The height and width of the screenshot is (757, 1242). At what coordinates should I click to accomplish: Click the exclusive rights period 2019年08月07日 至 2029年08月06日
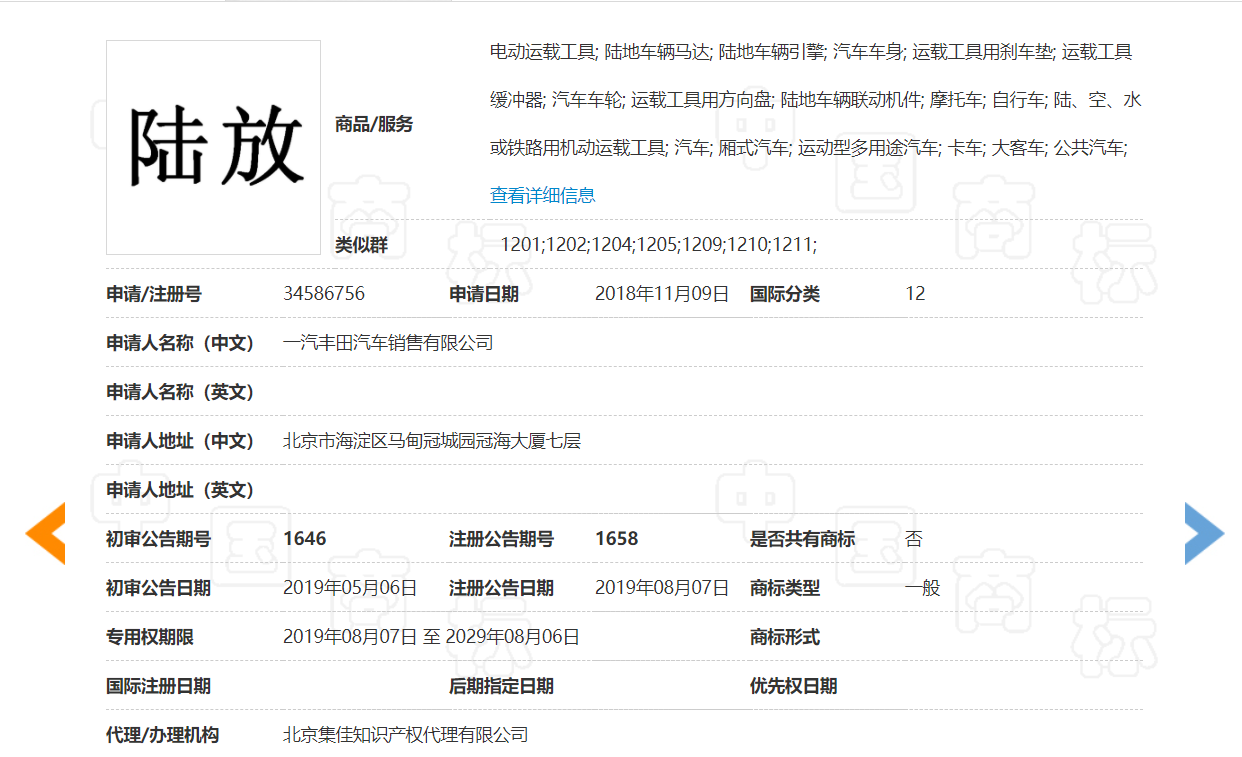pyautogui.click(x=431, y=637)
